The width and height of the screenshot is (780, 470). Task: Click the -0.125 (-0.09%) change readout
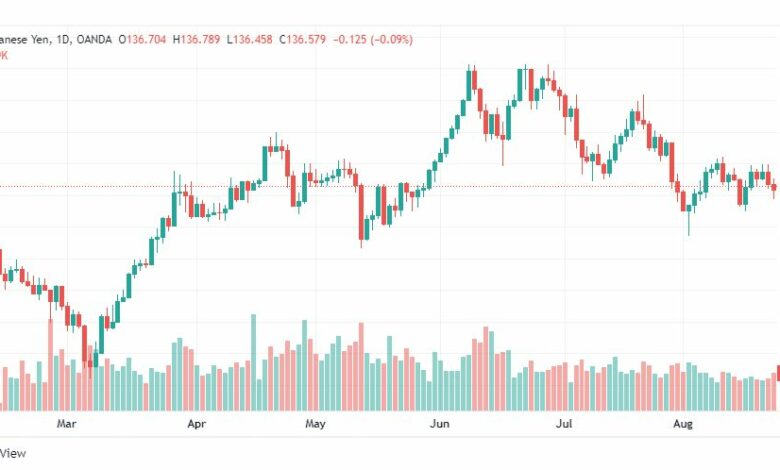point(373,39)
